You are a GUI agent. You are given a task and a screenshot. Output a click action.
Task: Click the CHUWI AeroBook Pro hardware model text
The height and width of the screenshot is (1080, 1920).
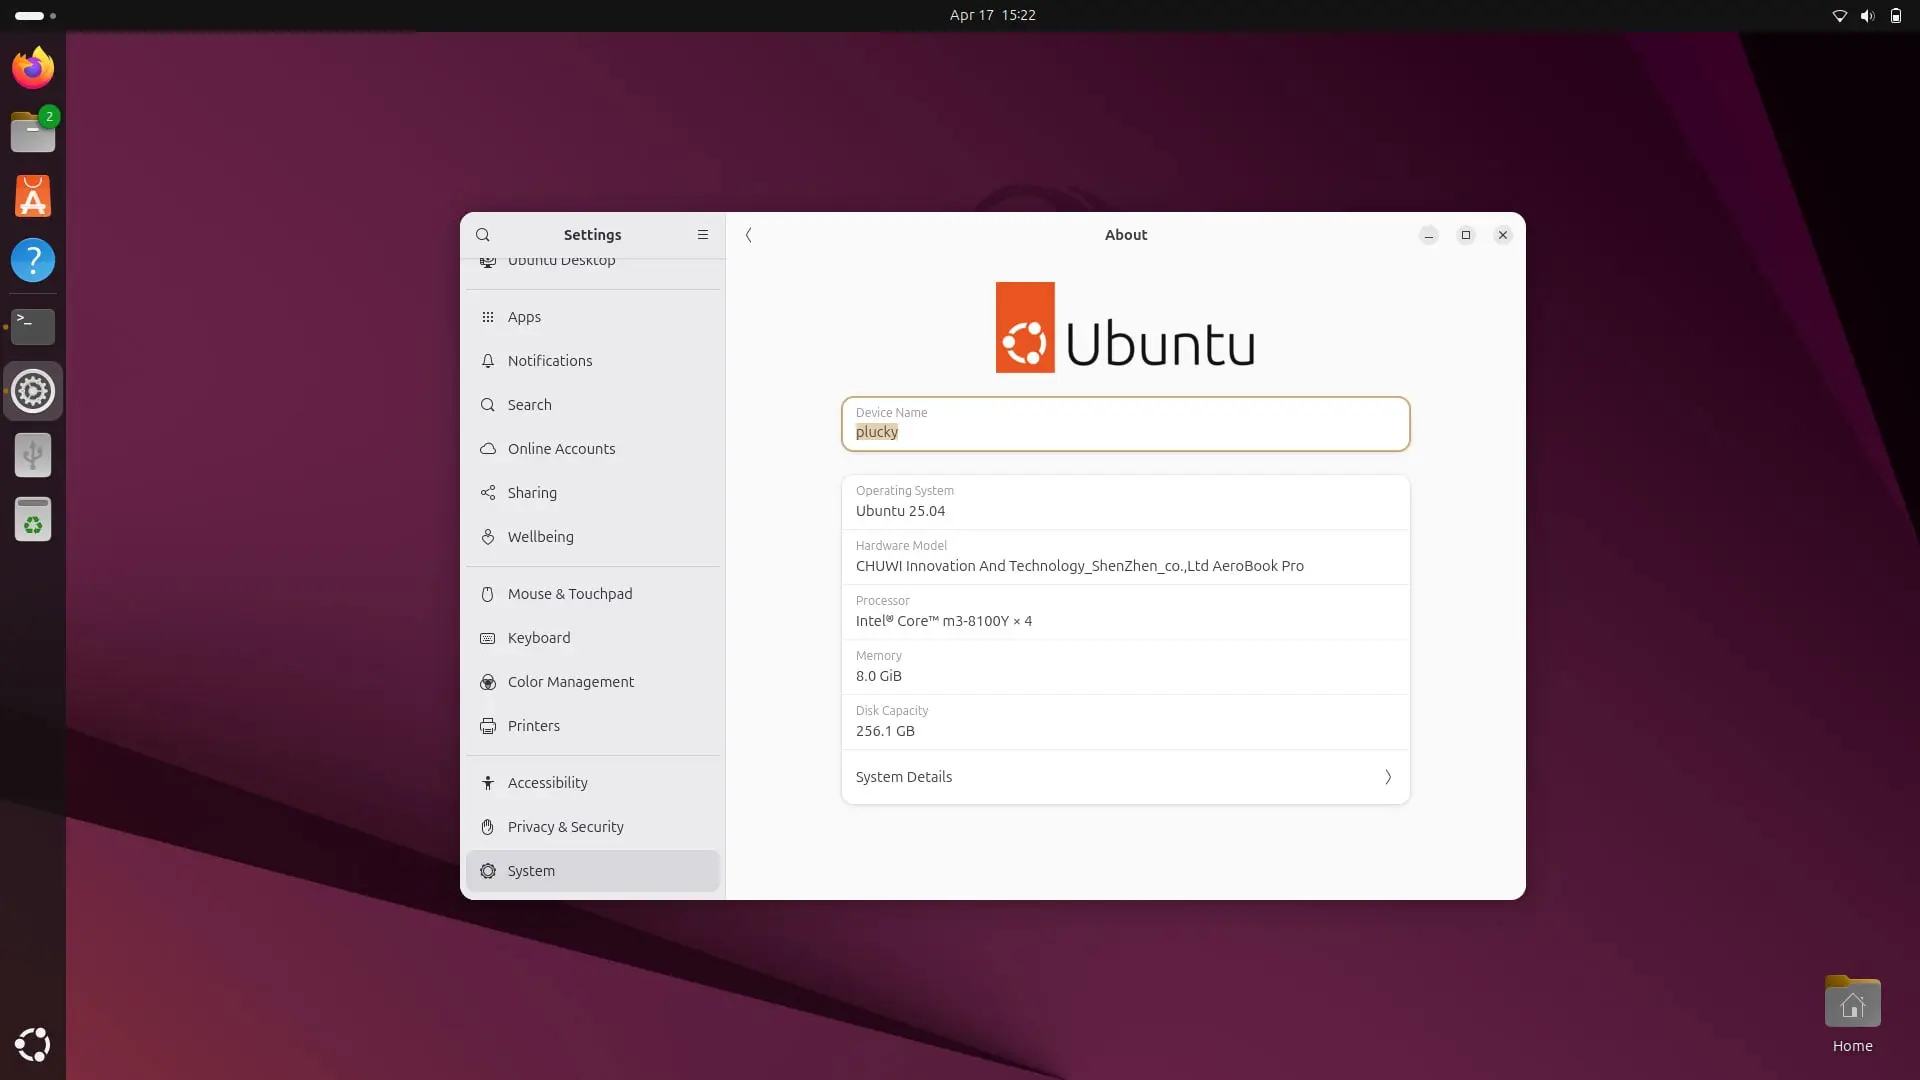[1079, 566]
